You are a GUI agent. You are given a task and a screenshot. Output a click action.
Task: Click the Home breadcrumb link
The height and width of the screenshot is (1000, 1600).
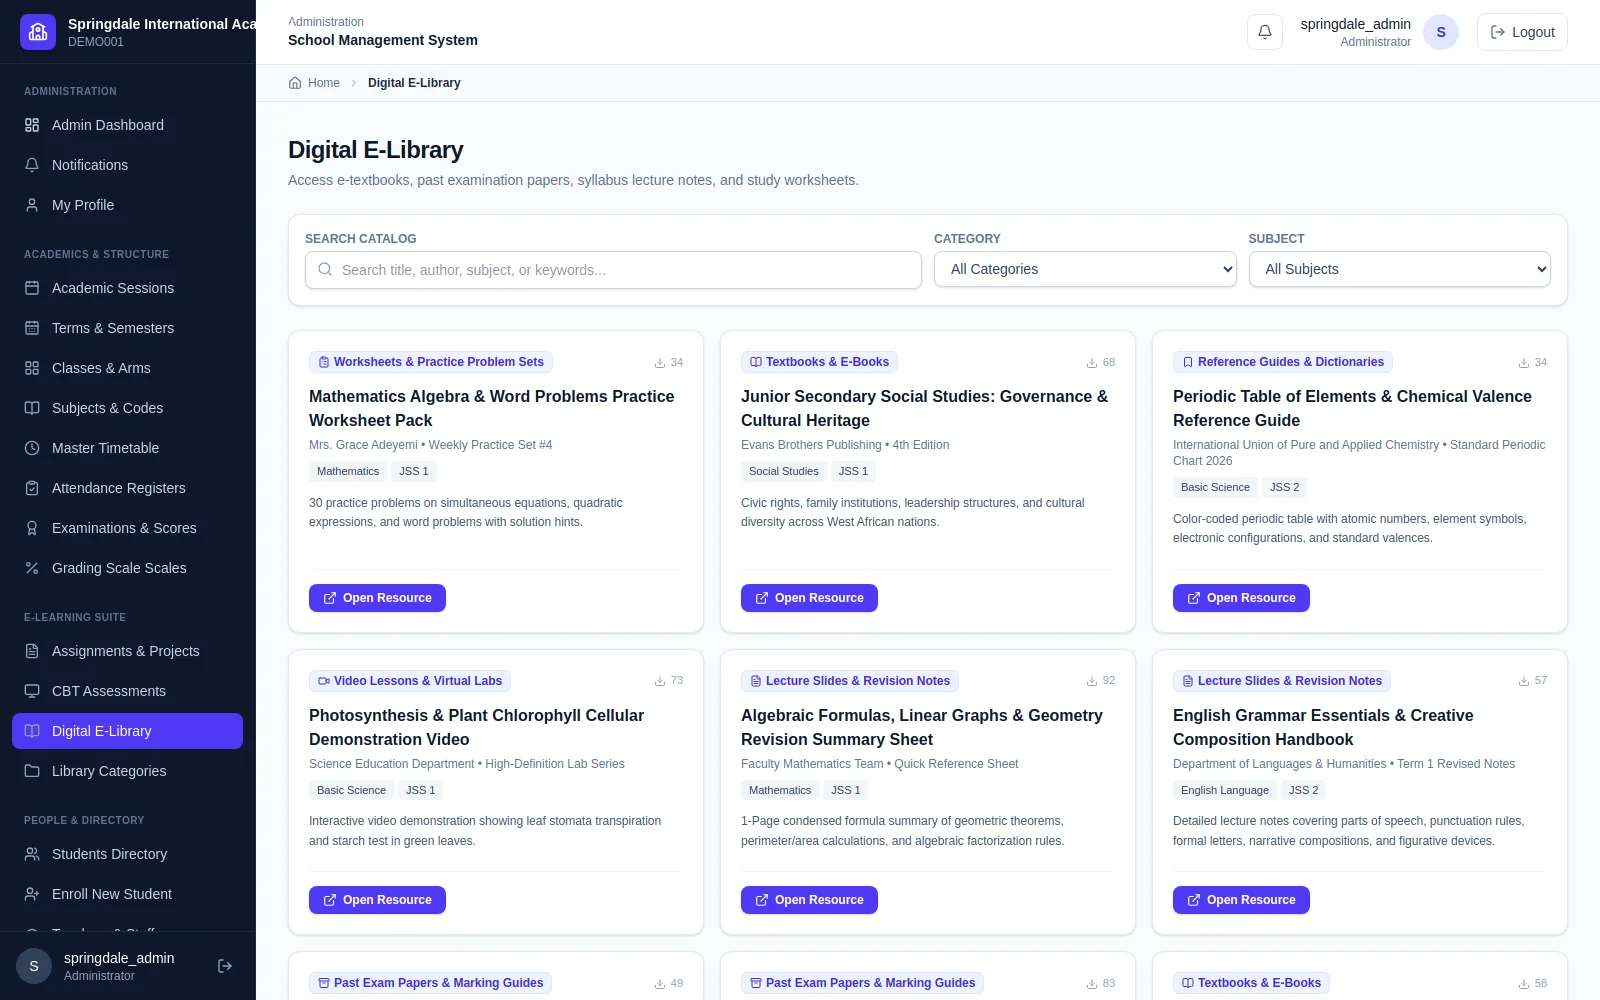click(x=314, y=83)
